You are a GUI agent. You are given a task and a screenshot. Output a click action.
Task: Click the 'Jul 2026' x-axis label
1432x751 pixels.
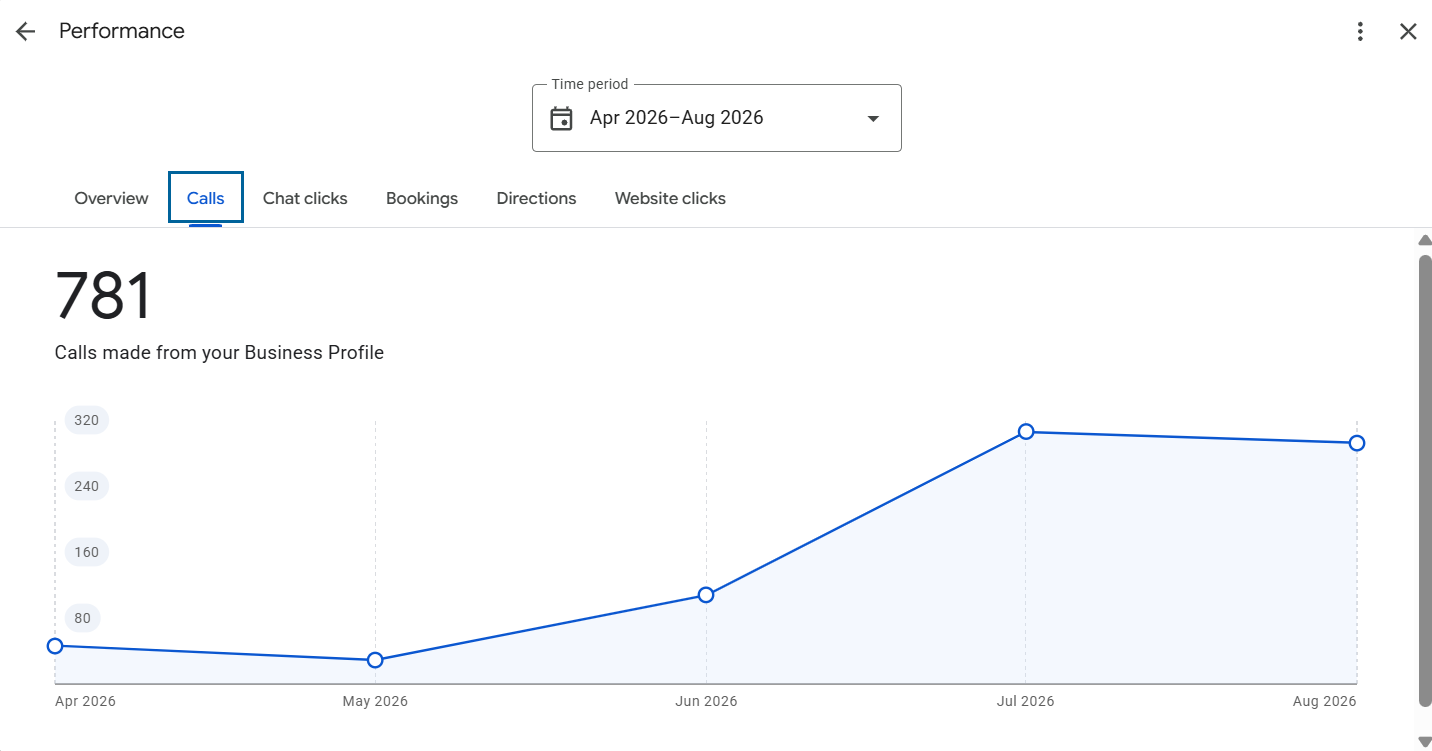[1025, 701]
